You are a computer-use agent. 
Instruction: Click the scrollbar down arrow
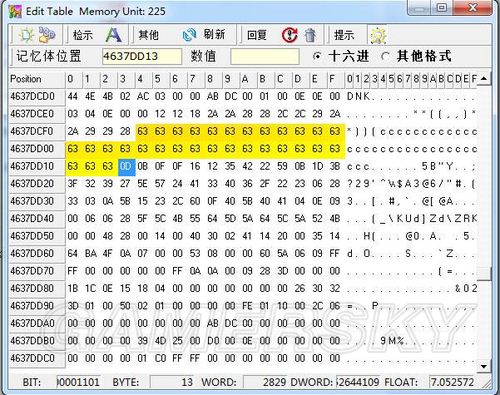(484, 367)
